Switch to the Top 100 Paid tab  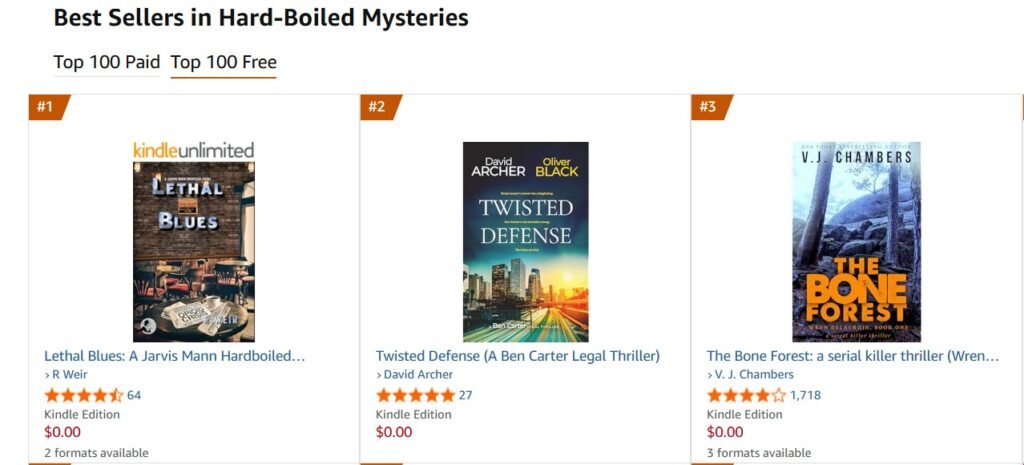pyautogui.click(x=106, y=62)
